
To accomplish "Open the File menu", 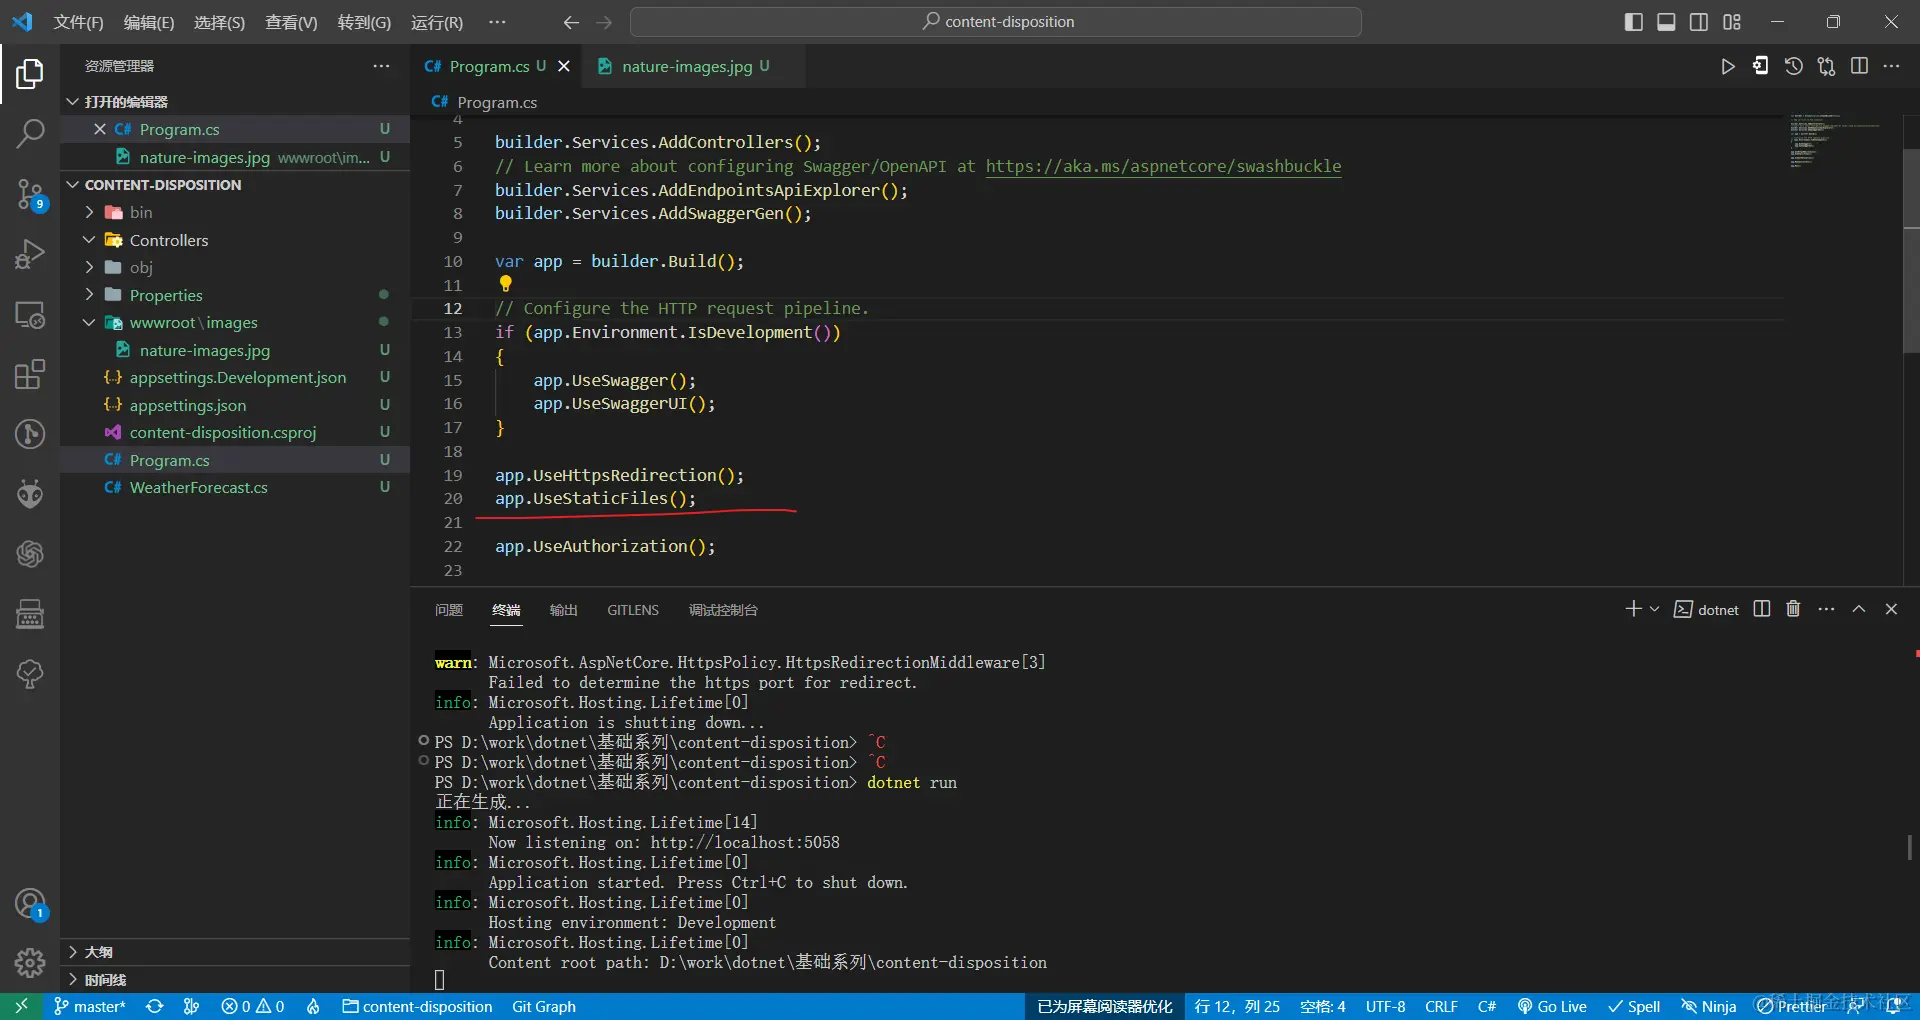I will tap(78, 22).
